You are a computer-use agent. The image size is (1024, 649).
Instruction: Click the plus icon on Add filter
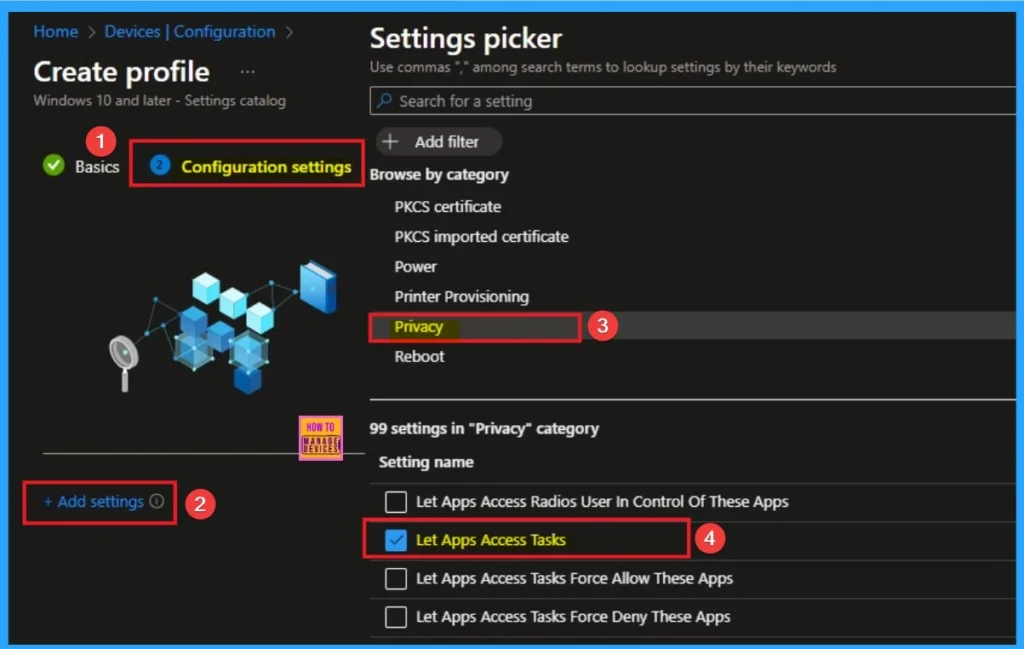(391, 142)
